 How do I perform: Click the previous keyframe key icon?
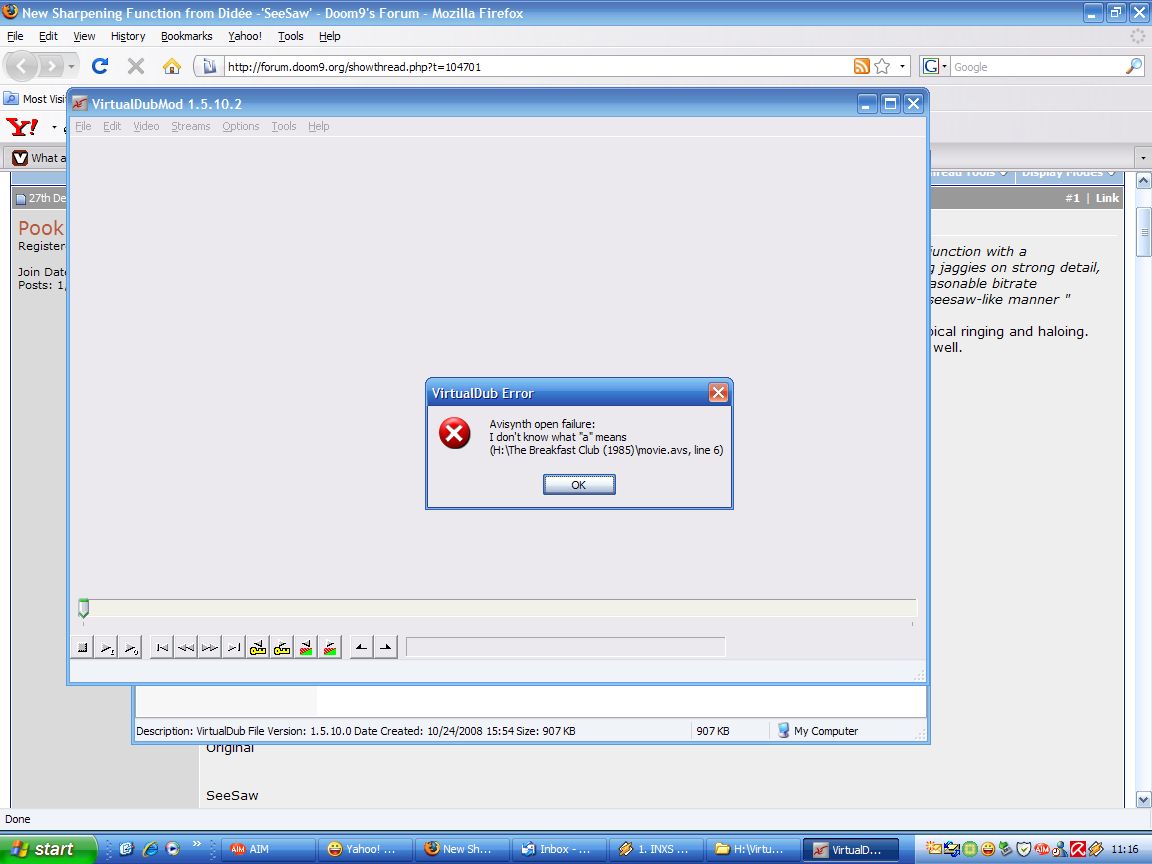coord(258,647)
